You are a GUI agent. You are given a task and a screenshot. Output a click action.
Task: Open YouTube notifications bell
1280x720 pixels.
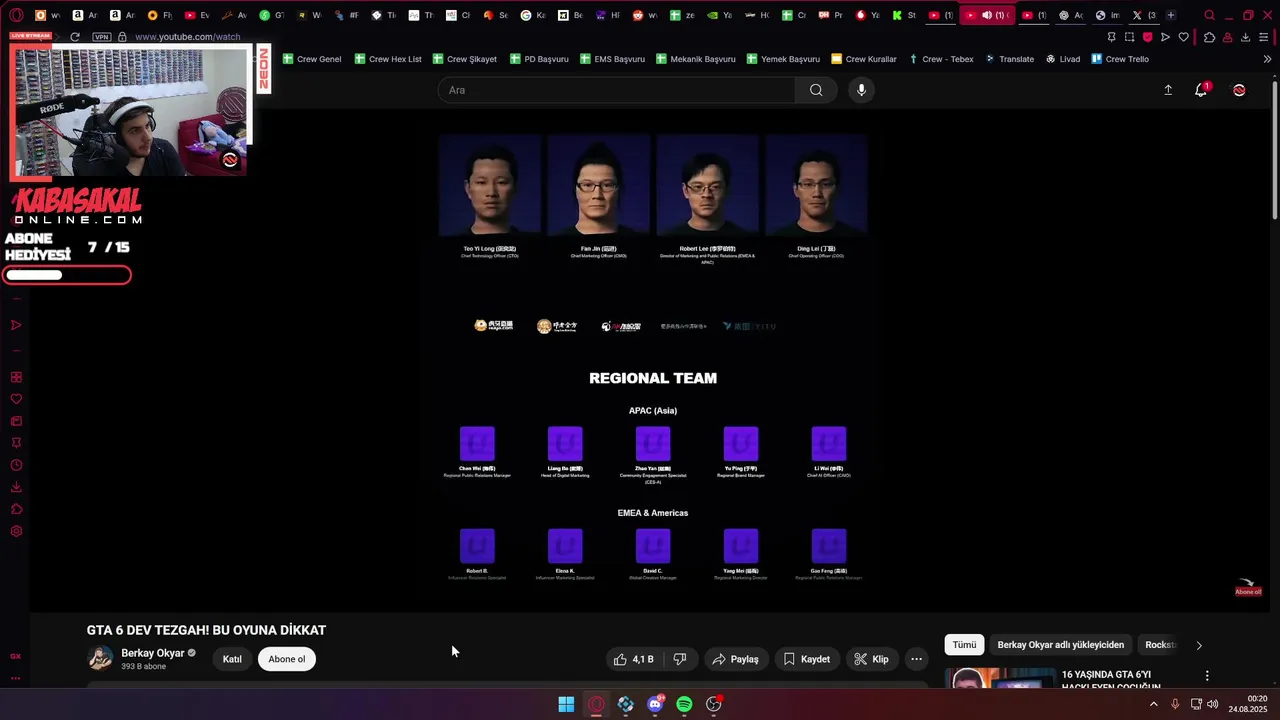coord(1201,90)
